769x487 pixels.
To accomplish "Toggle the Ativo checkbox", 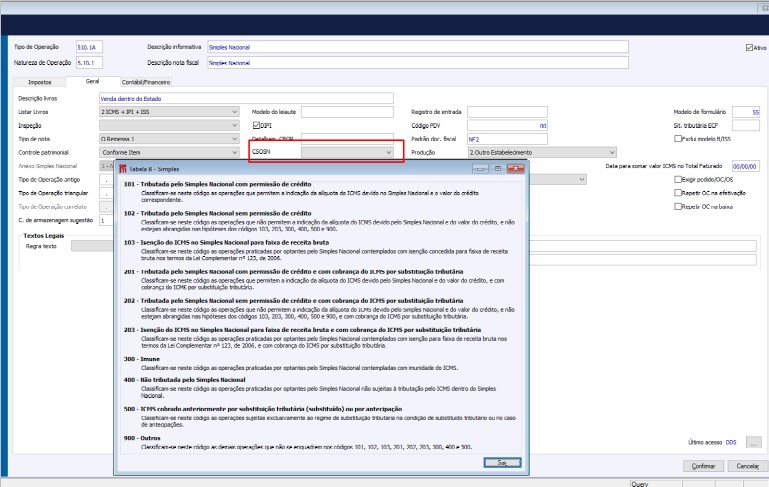I will 749,48.
